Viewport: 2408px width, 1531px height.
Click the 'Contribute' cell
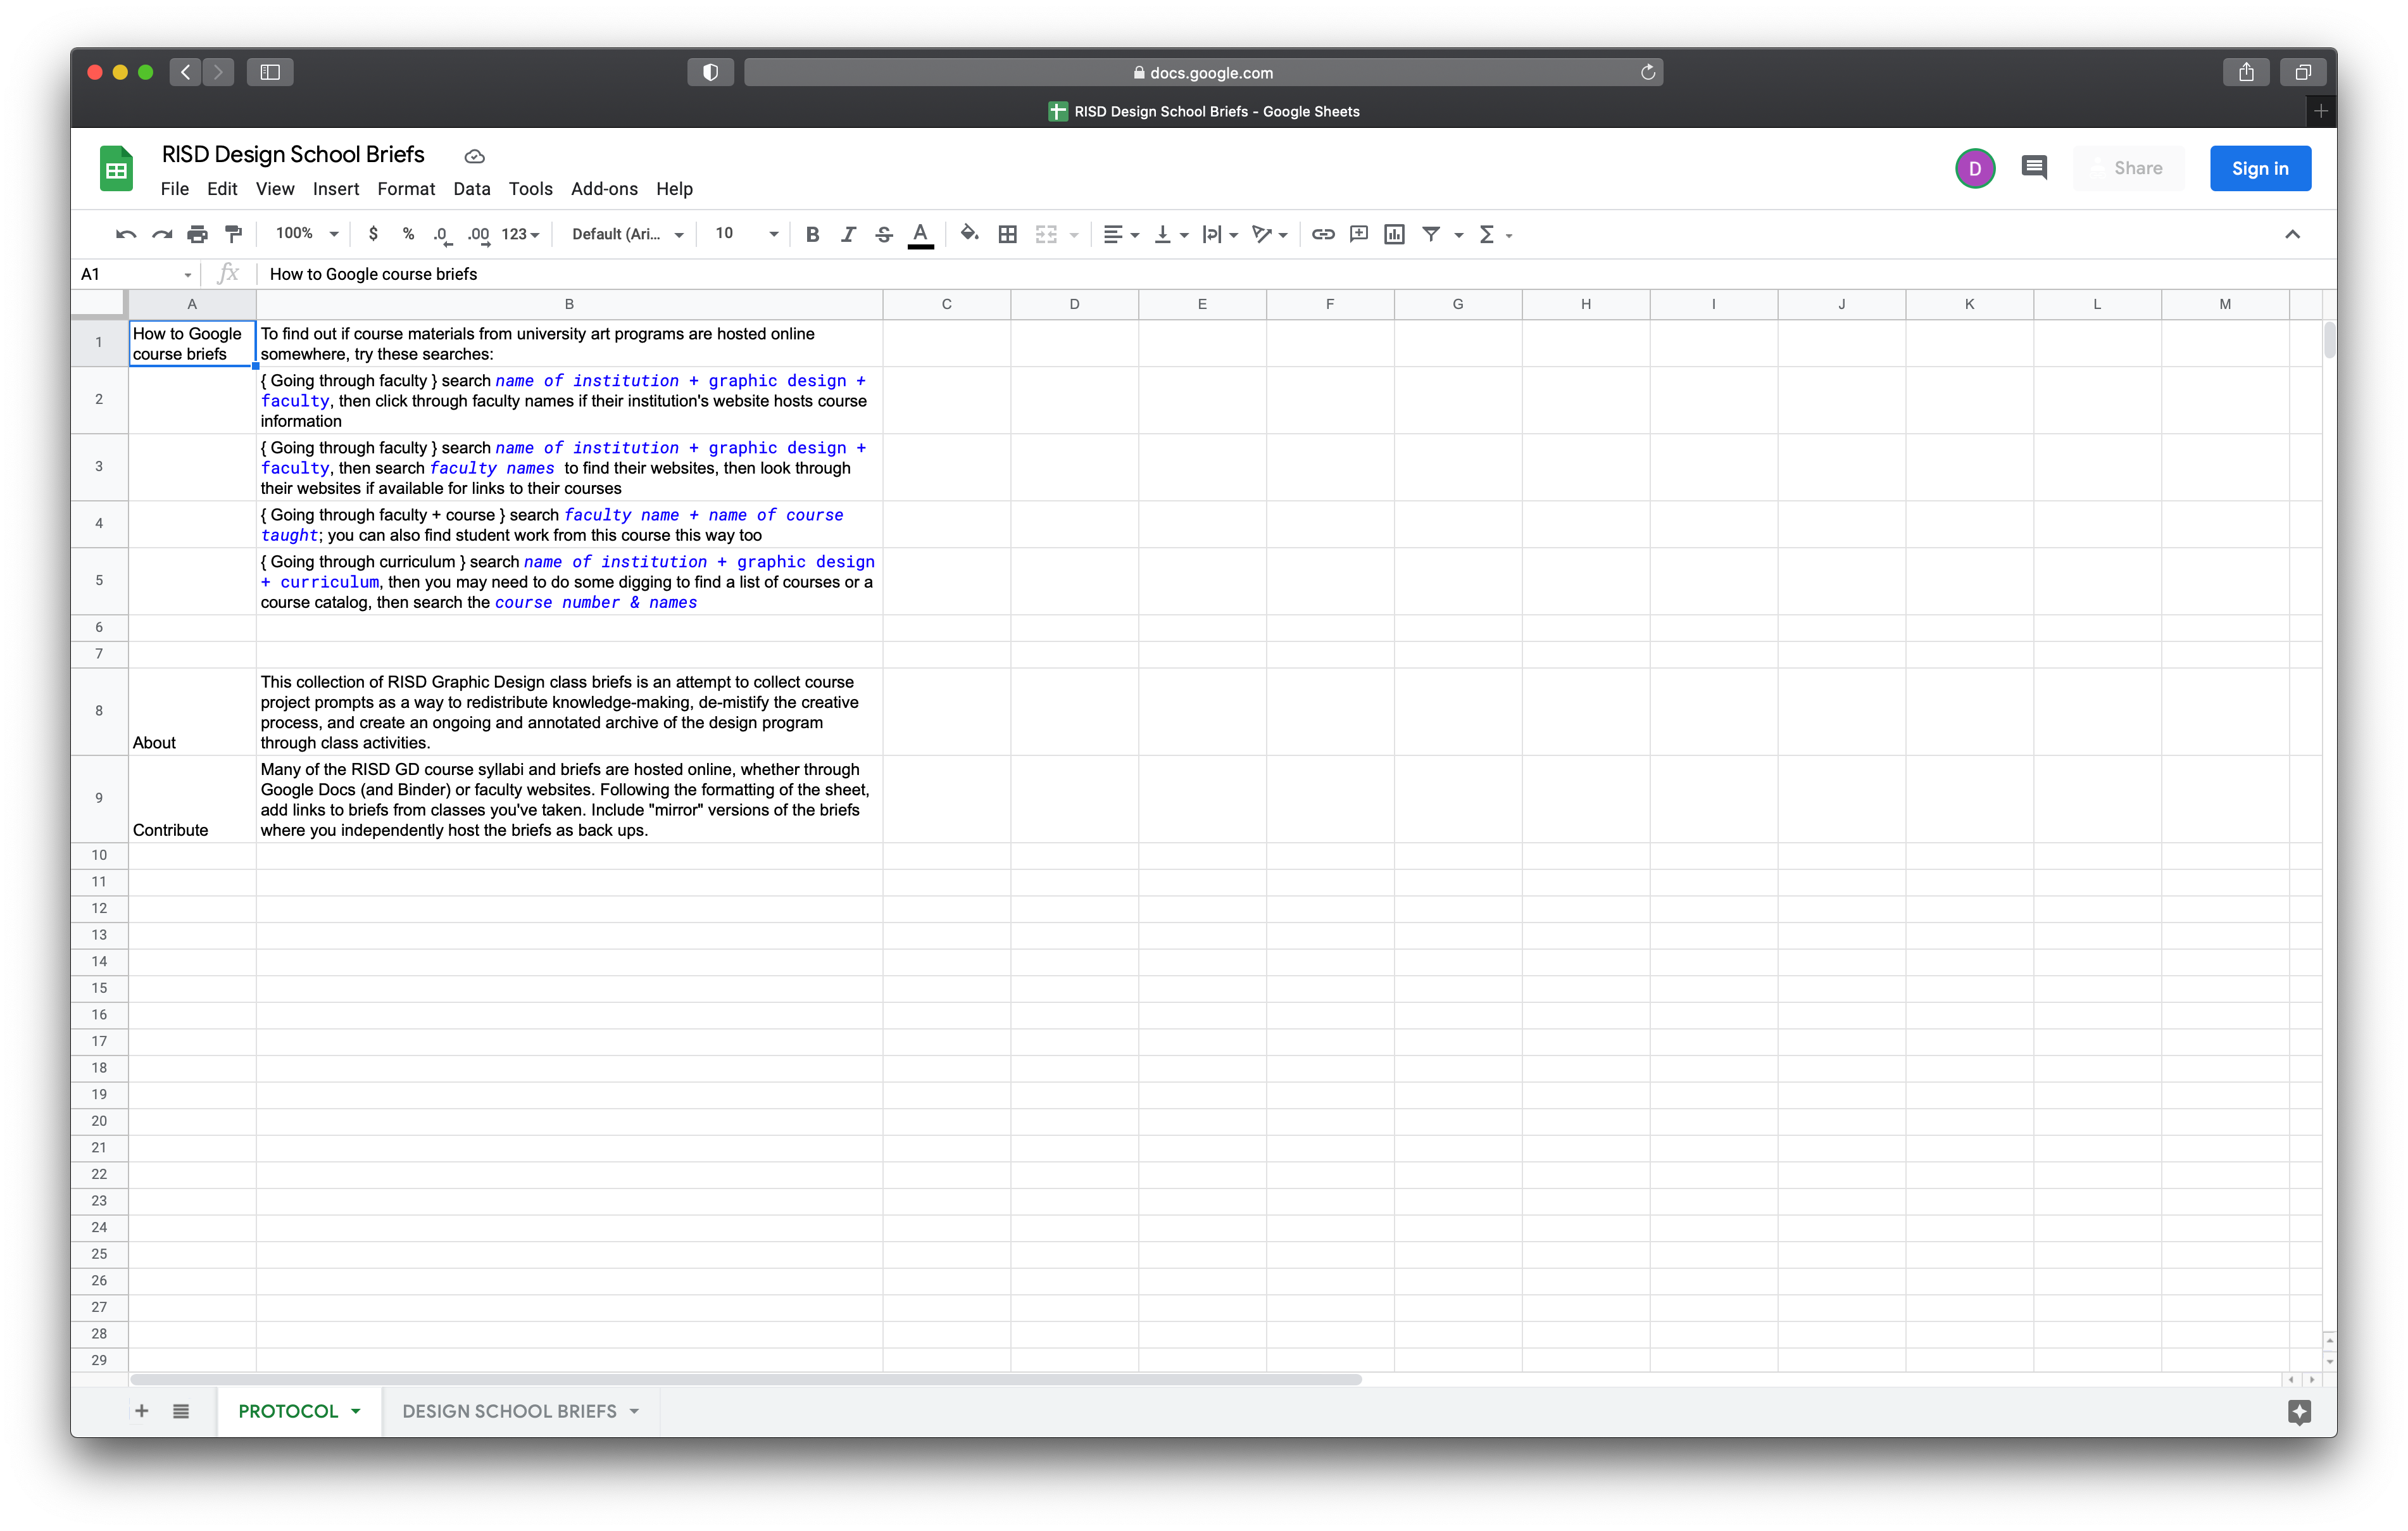click(x=192, y=798)
